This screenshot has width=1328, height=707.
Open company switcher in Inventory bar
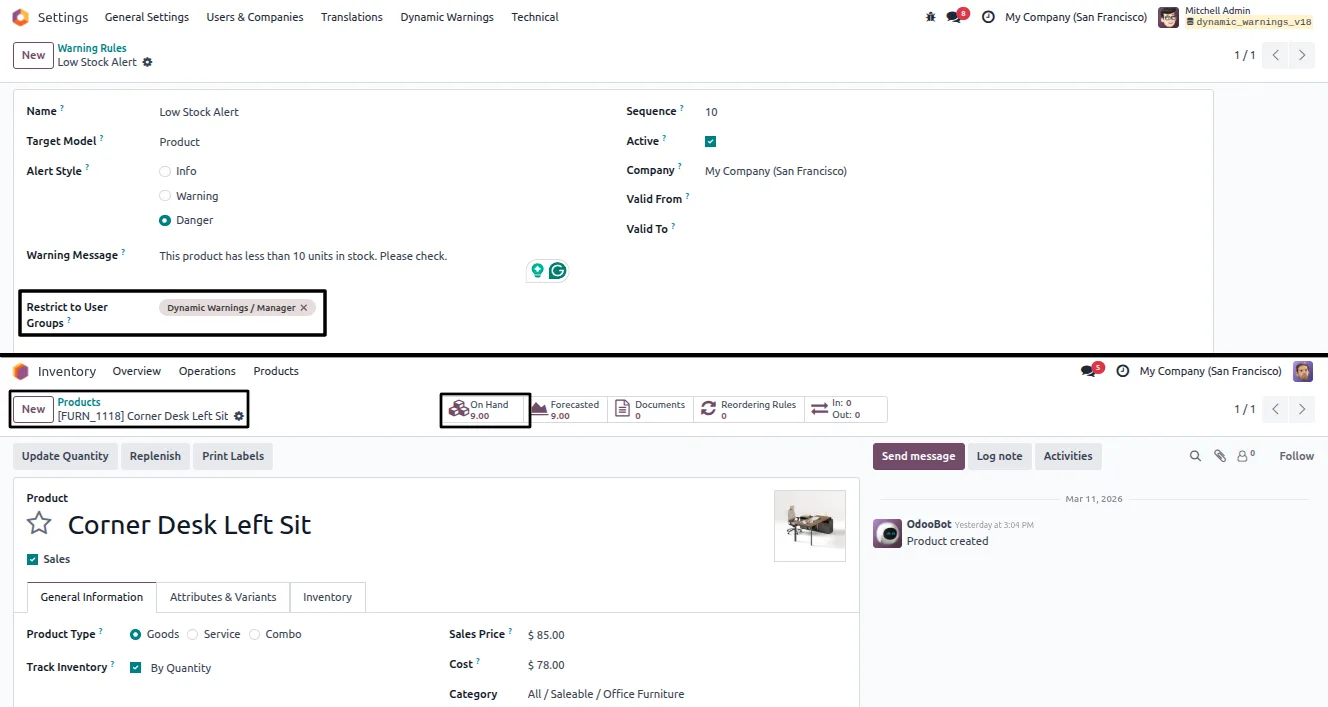click(x=1211, y=371)
